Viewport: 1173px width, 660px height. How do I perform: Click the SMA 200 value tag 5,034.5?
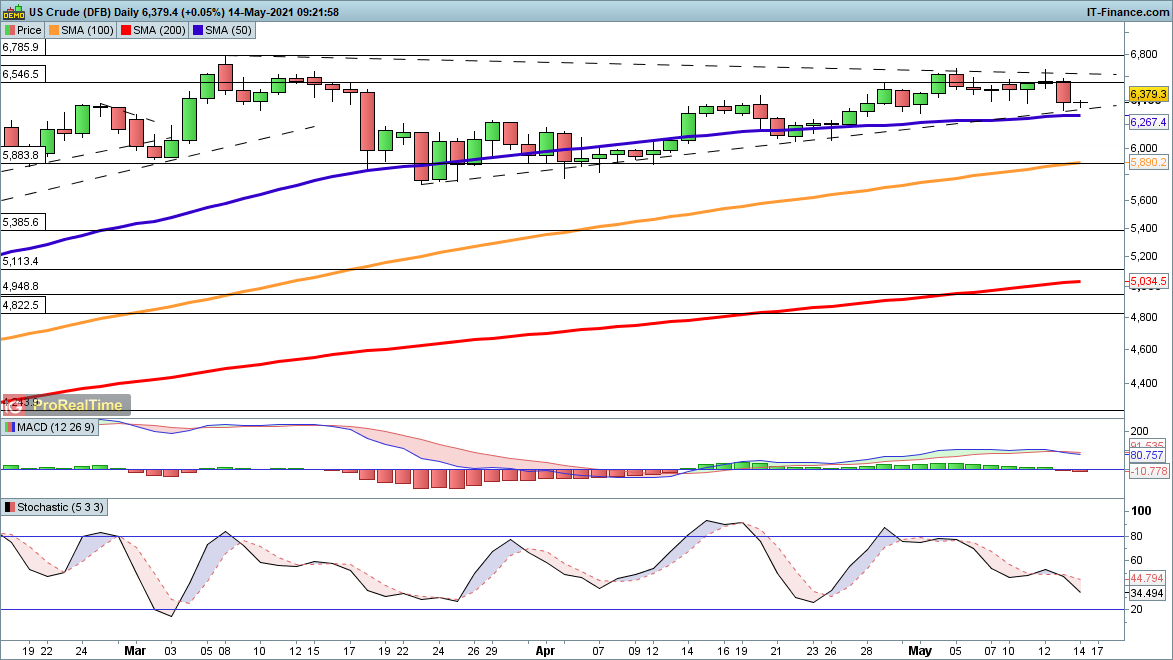tap(1149, 283)
